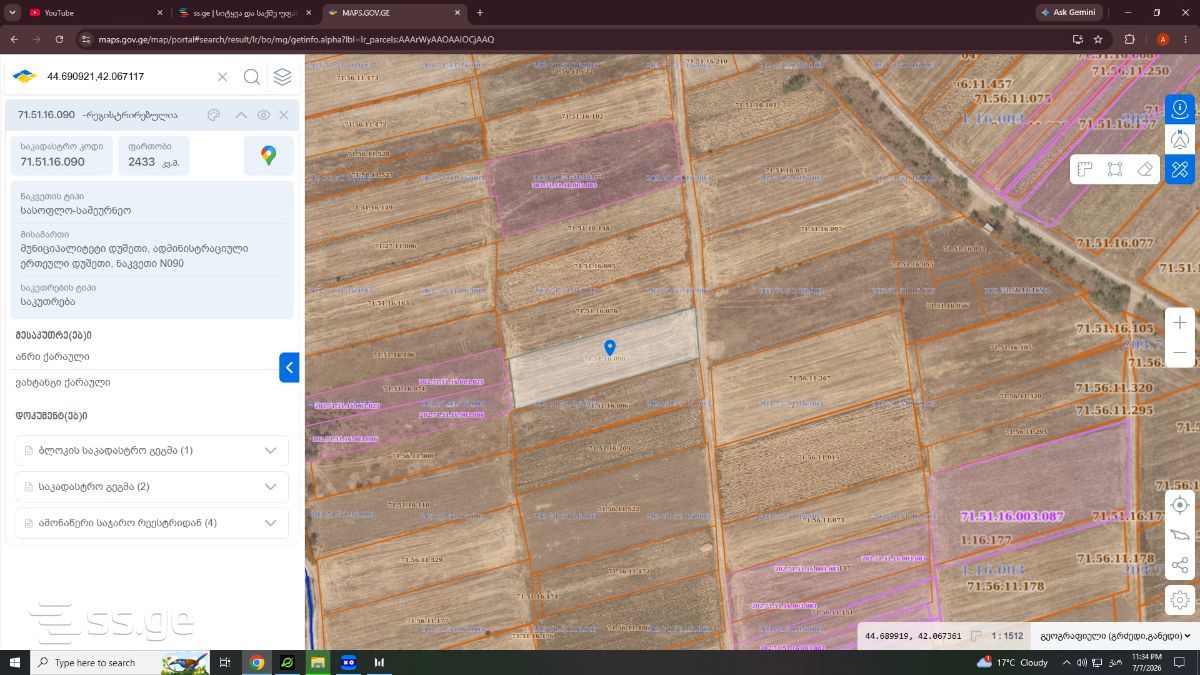This screenshot has width=1200, height=675.
Task: Clear the coordinate search field
Action: coord(222,77)
